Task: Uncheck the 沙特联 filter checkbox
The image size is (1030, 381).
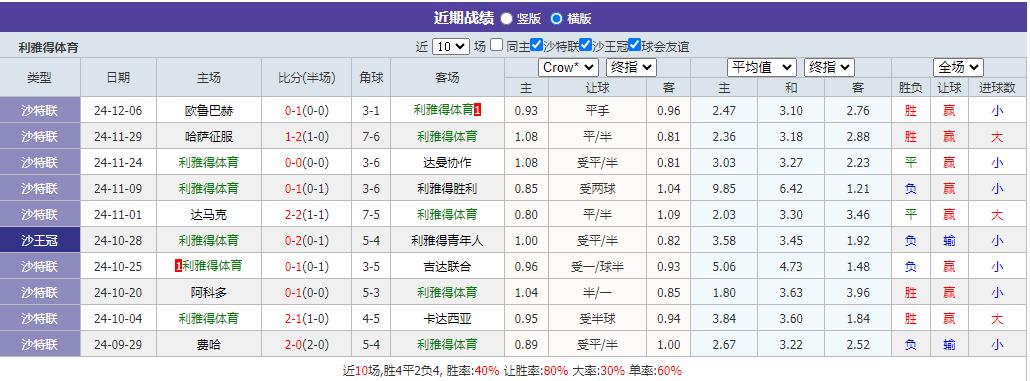Action: pyautogui.click(x=537, y=45)
